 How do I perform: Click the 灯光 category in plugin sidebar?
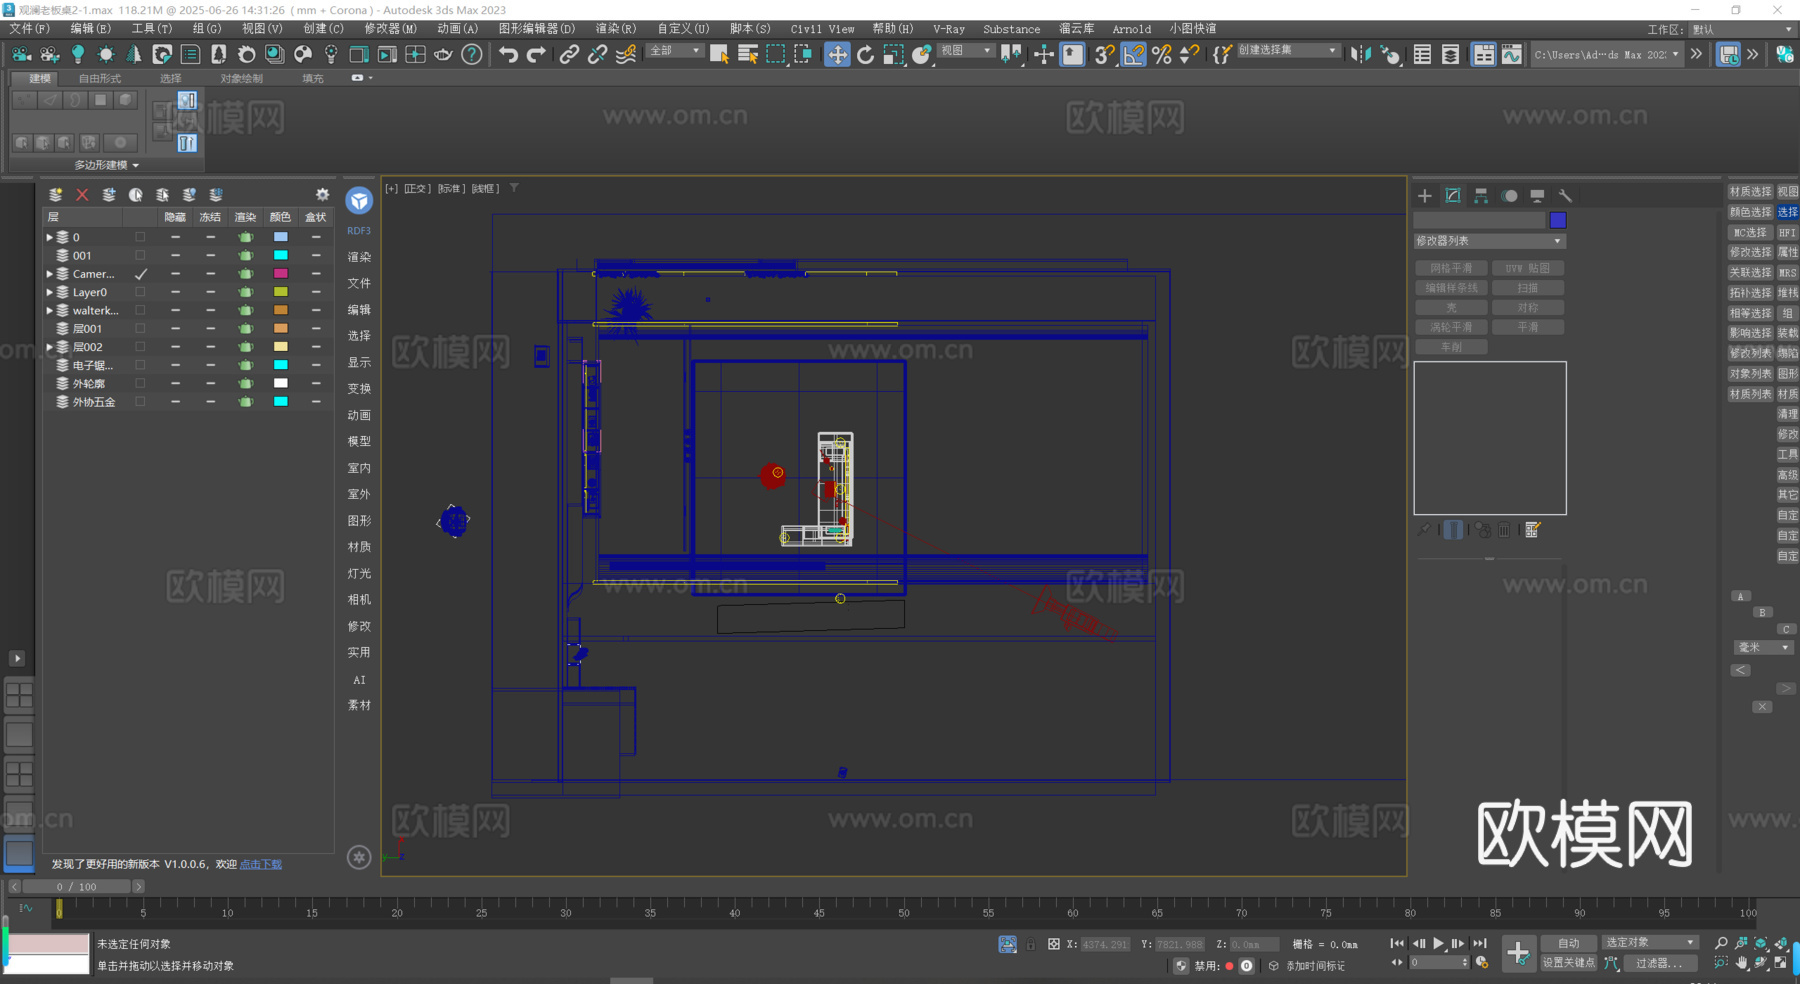359,573
